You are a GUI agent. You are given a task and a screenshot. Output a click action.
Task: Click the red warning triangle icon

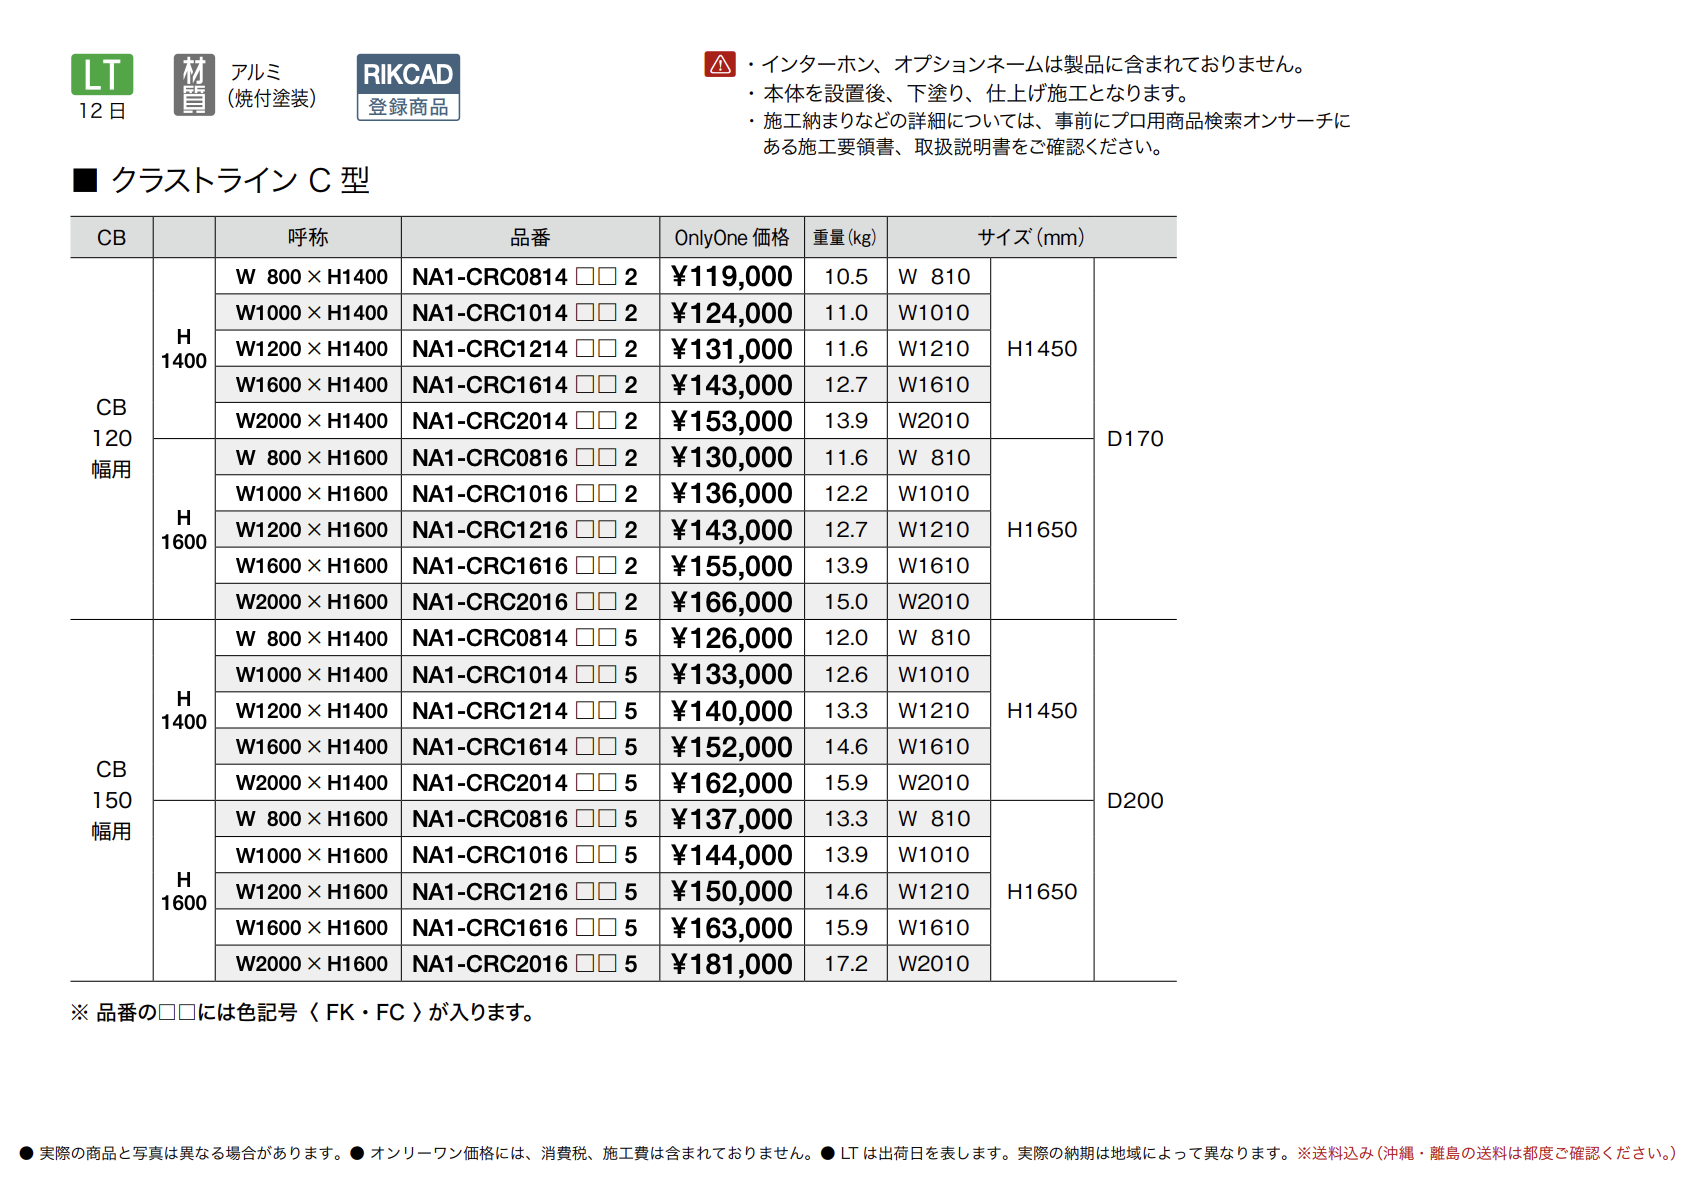pyautogui.click(x=720, y=64)
